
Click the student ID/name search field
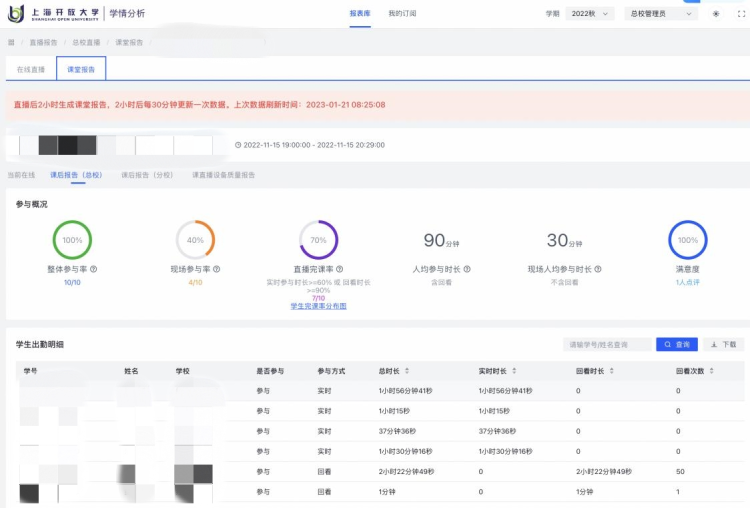coord(607,344)
